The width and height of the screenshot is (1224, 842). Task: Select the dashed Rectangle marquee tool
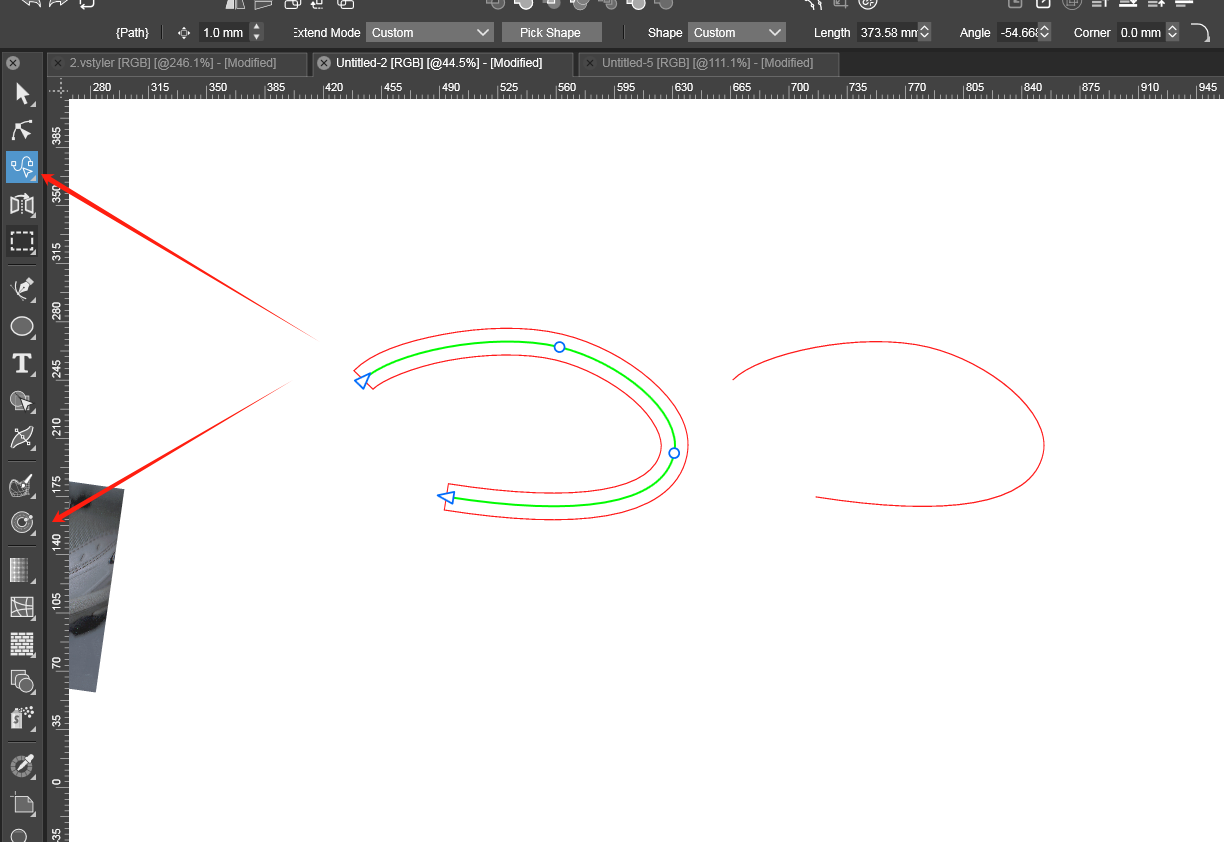tap(22, 241)
